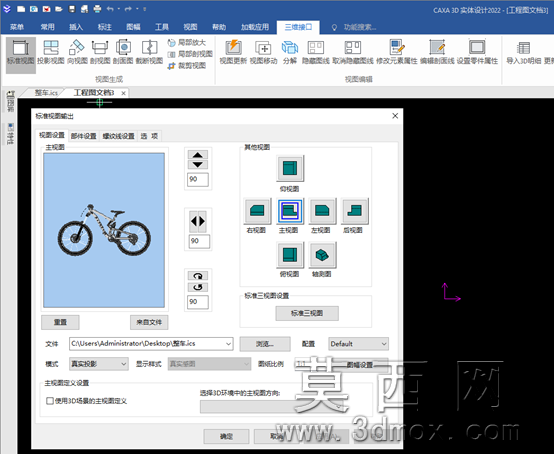
Task: Open the 文件 path dropdown arrow
Action: coord(229,344)
